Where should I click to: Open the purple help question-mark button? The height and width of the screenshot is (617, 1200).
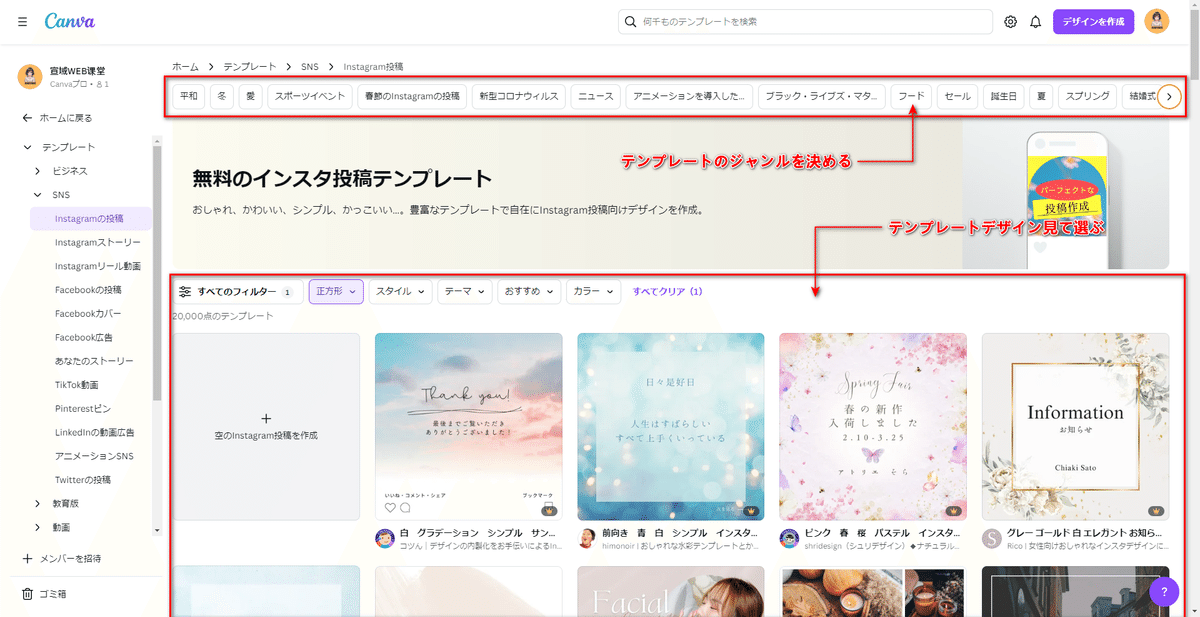coord(1164,591)
